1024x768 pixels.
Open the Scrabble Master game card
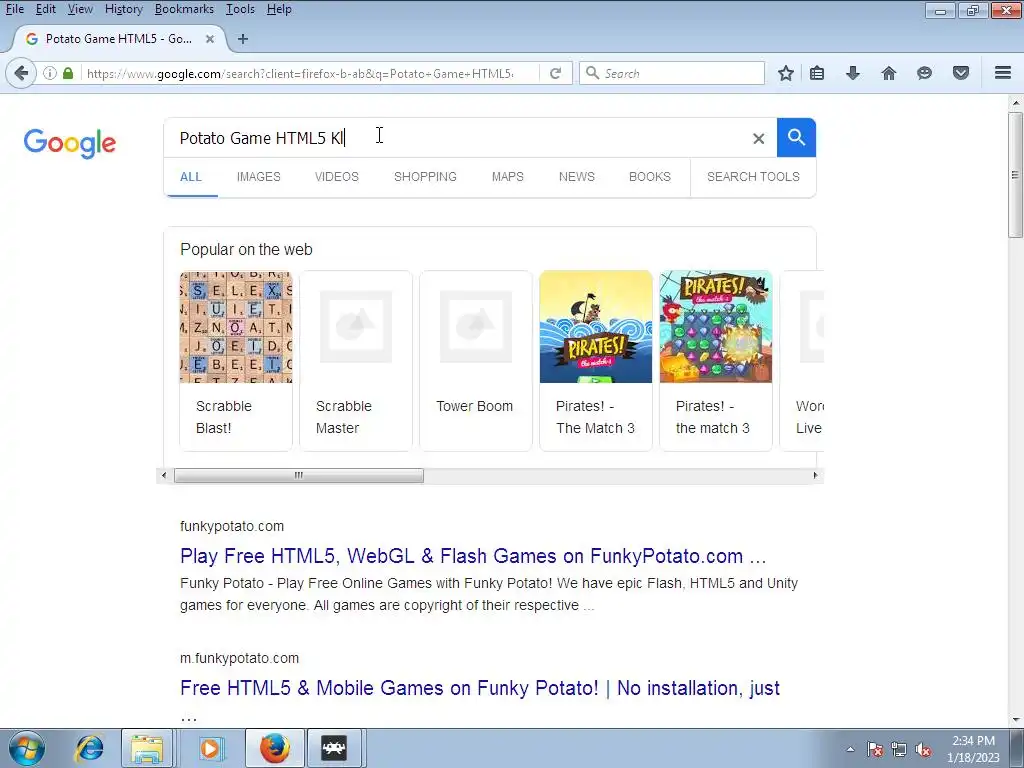pos(356,360)
